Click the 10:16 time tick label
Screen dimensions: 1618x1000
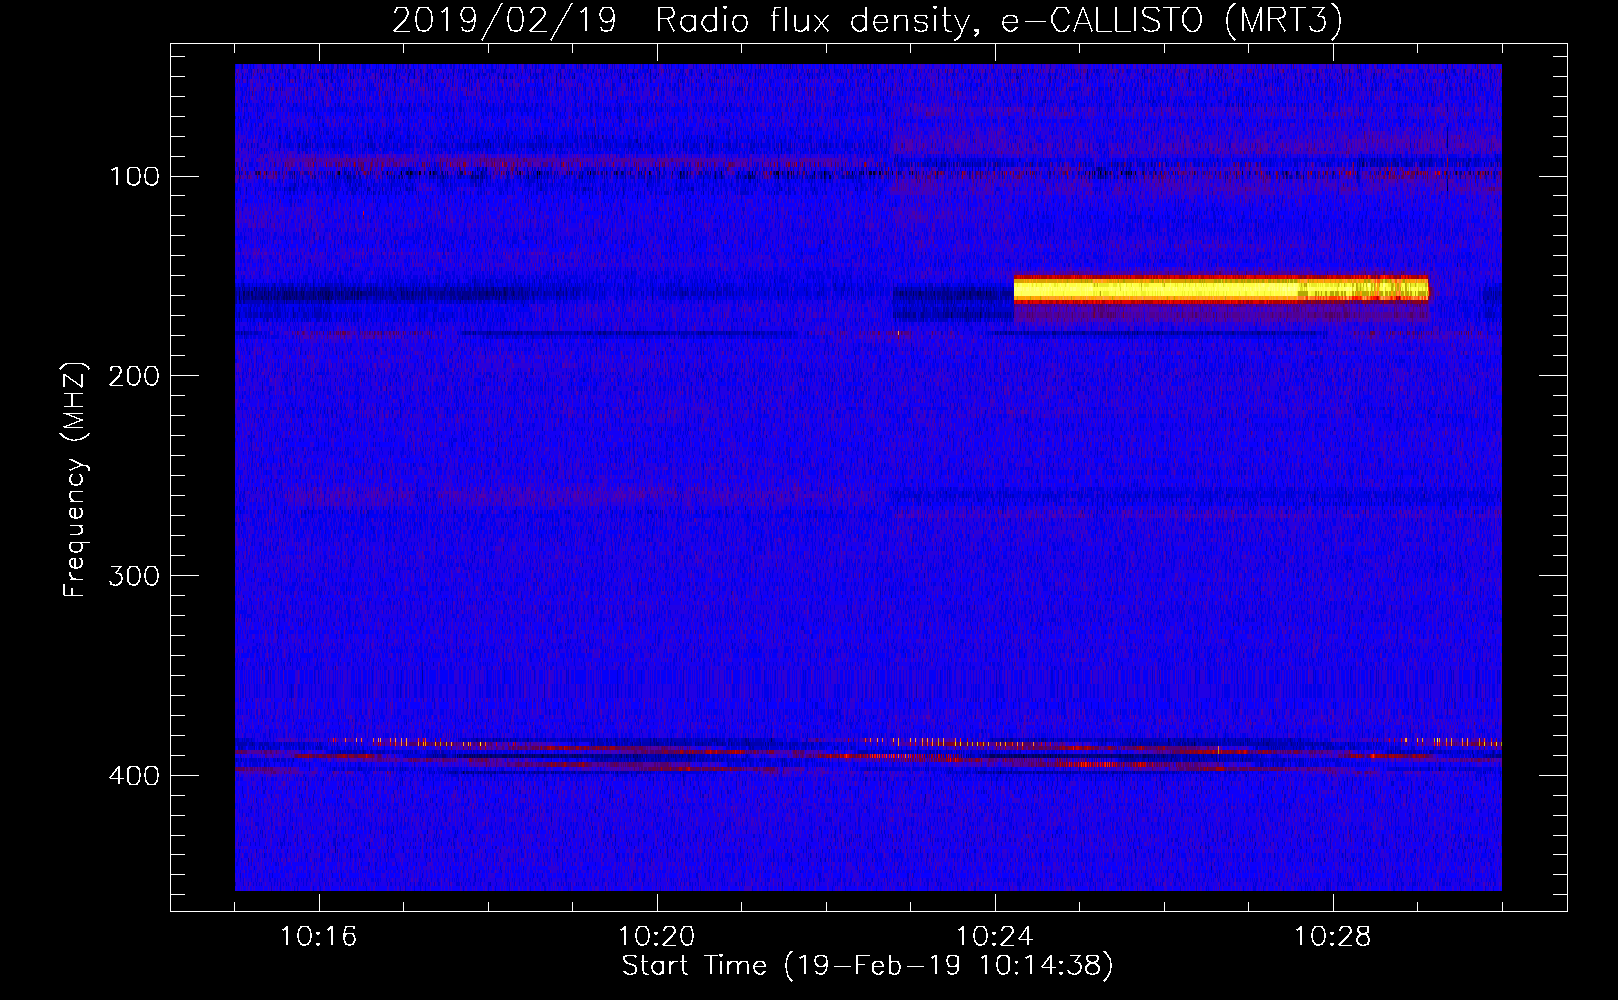(318, 937)
